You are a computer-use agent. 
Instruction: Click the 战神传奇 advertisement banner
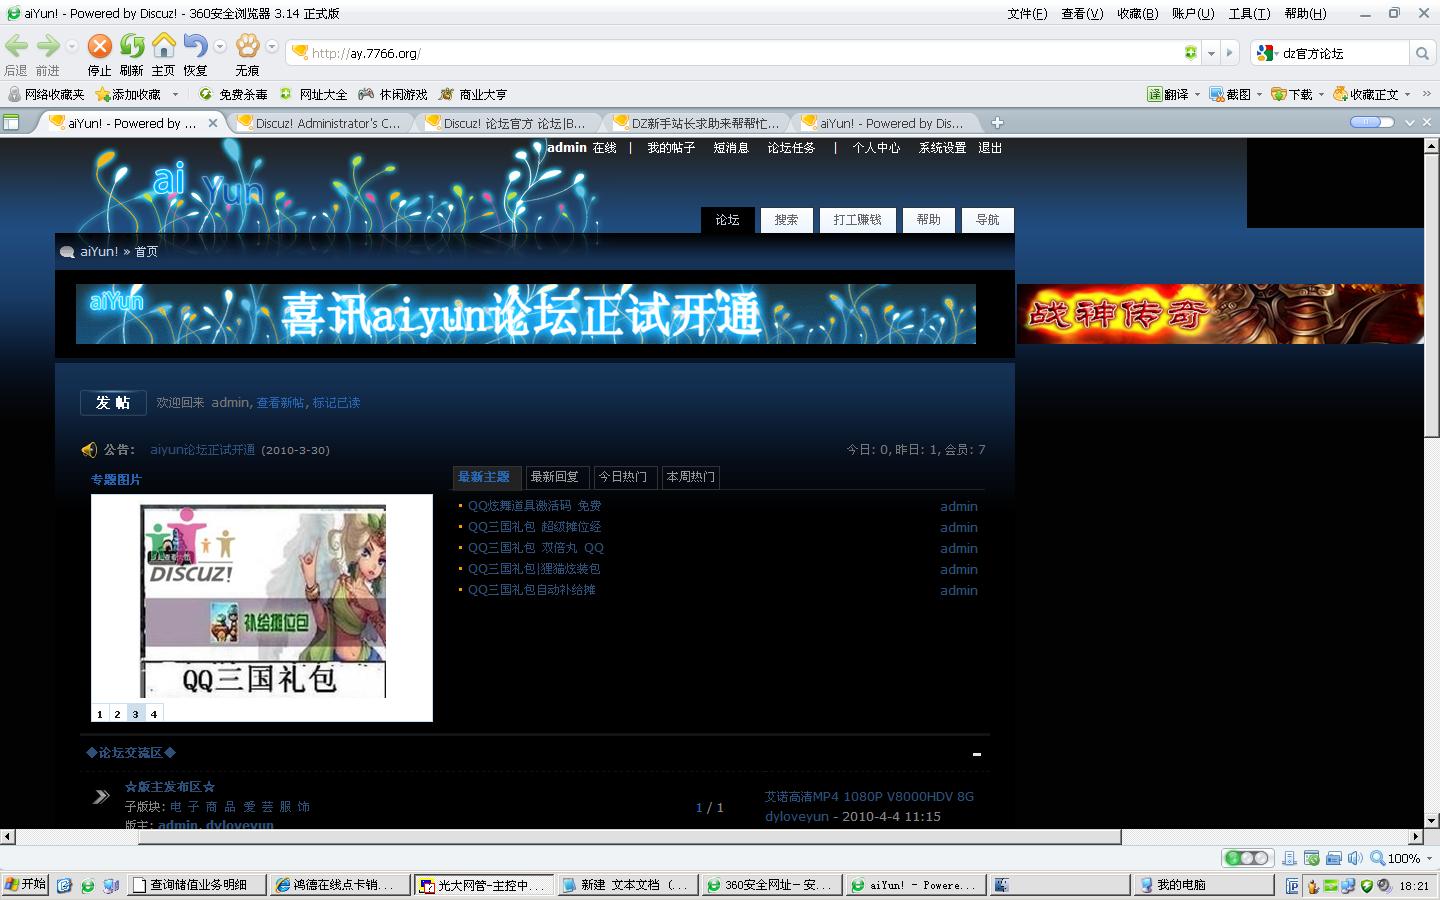tap(1220, 314)
